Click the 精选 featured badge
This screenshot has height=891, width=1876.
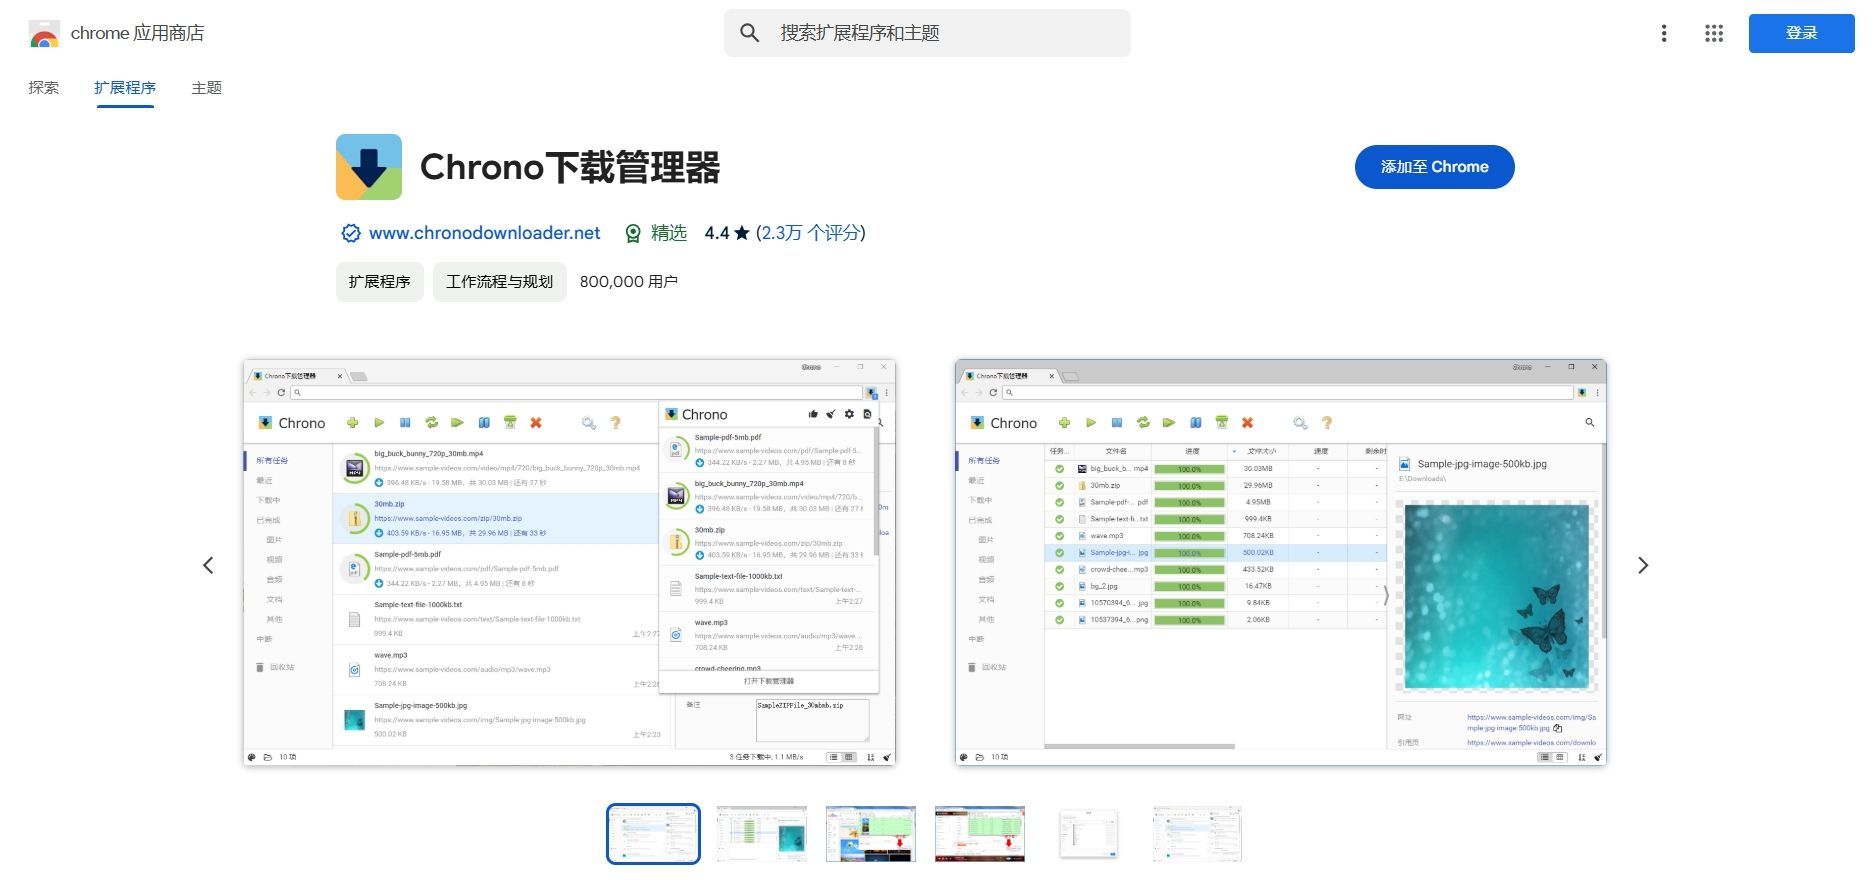pos(656,233)
